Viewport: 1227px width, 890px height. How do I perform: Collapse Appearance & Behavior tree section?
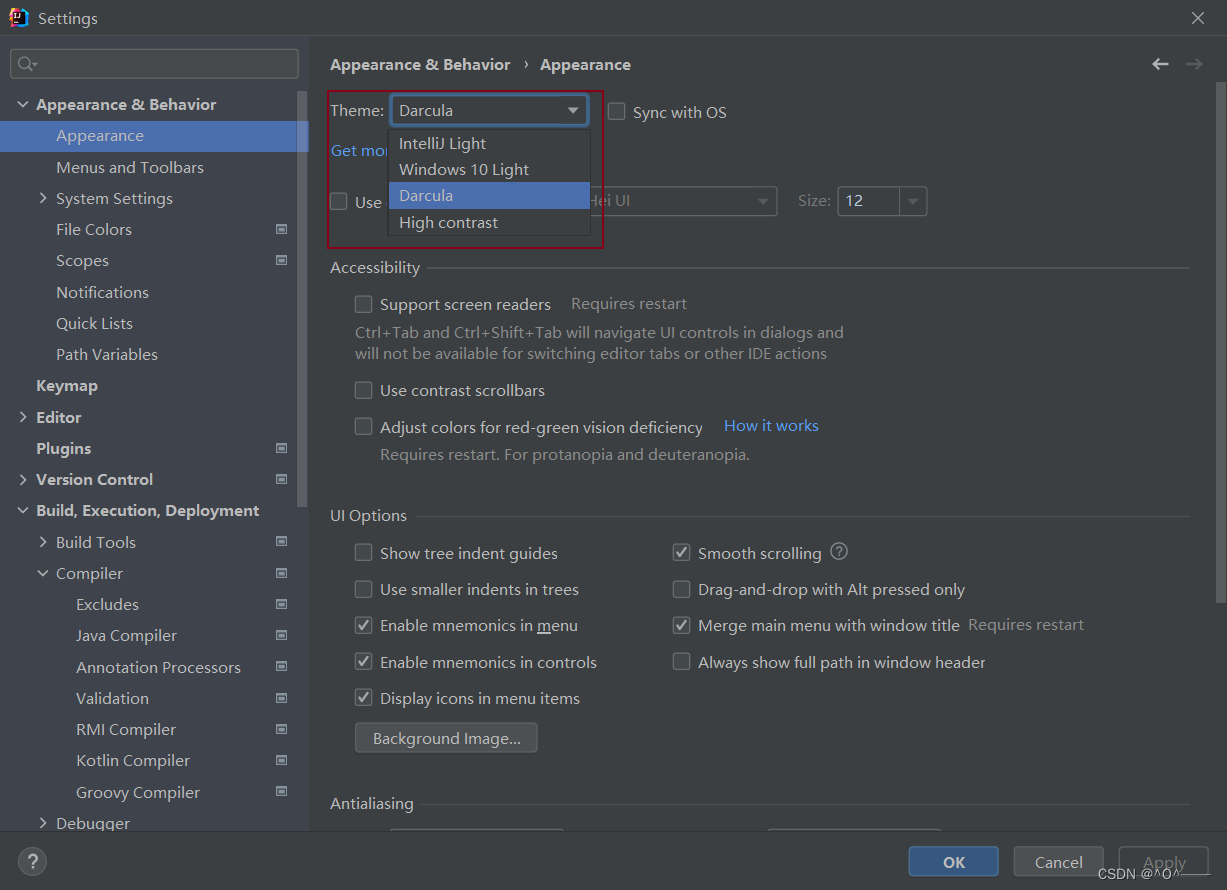[x=22, y=104]
